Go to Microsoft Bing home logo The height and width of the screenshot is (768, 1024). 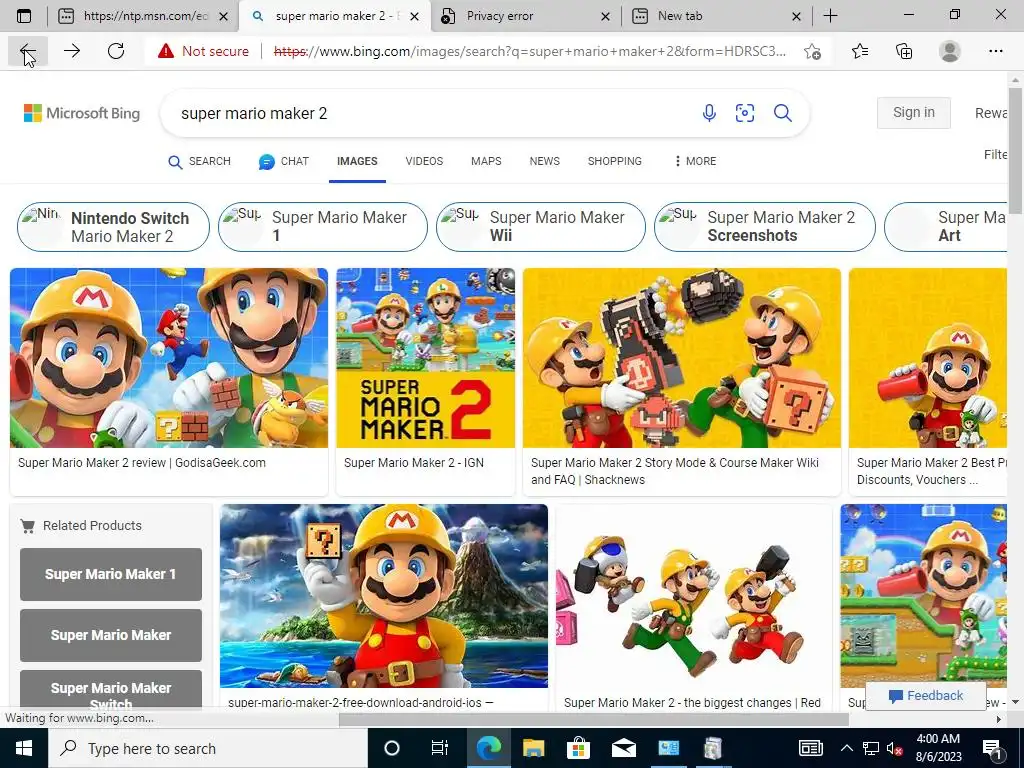tap(82, 113)
